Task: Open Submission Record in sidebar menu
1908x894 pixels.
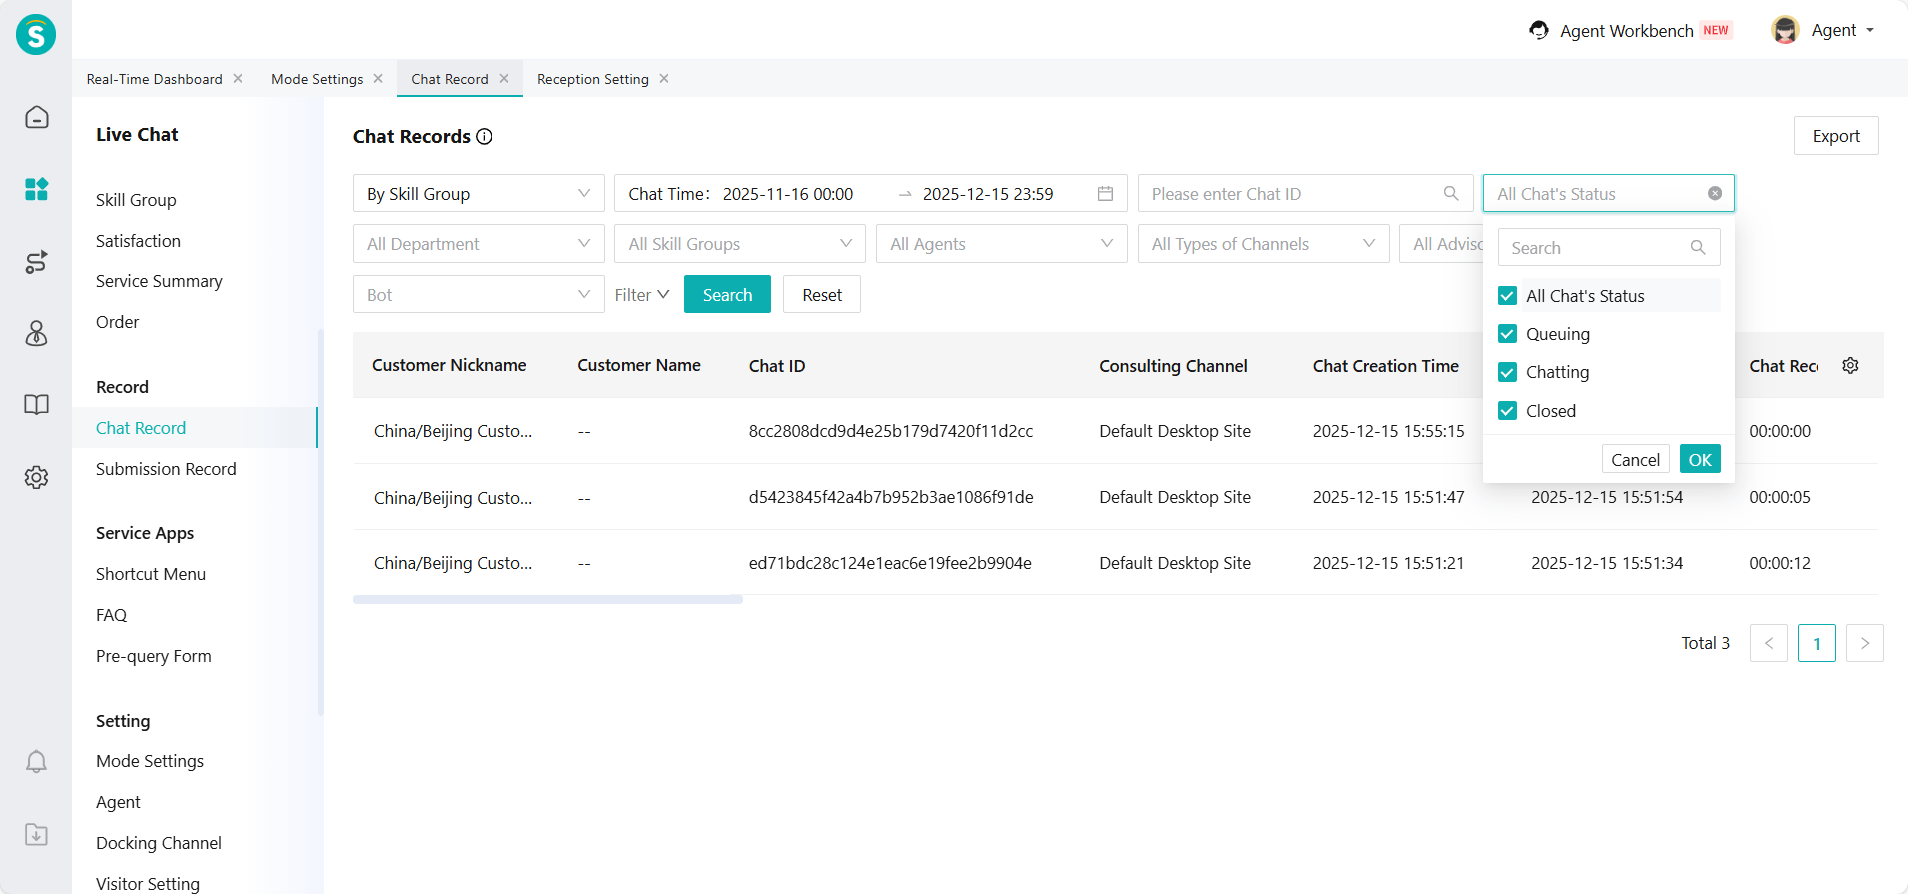Action: point(166,469)
